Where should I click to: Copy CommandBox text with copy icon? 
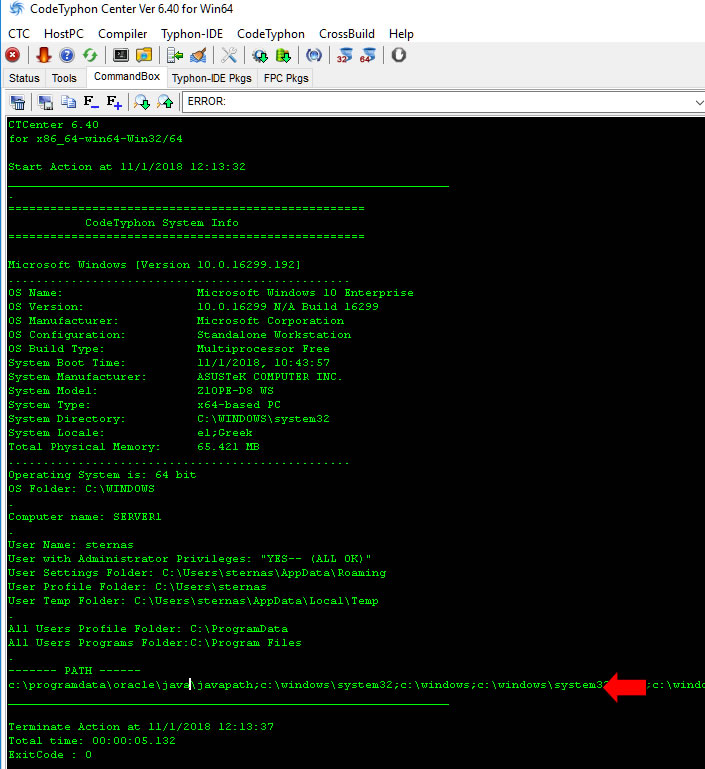[68, 102]
